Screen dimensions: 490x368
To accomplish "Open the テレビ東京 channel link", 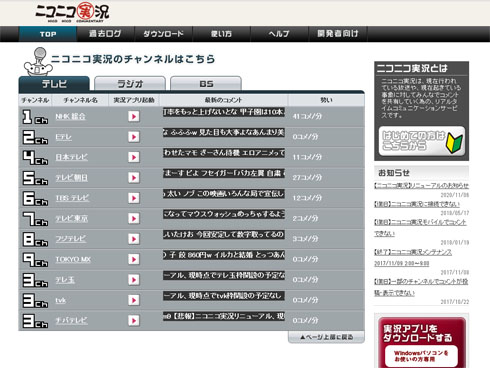I will point(72,218).
